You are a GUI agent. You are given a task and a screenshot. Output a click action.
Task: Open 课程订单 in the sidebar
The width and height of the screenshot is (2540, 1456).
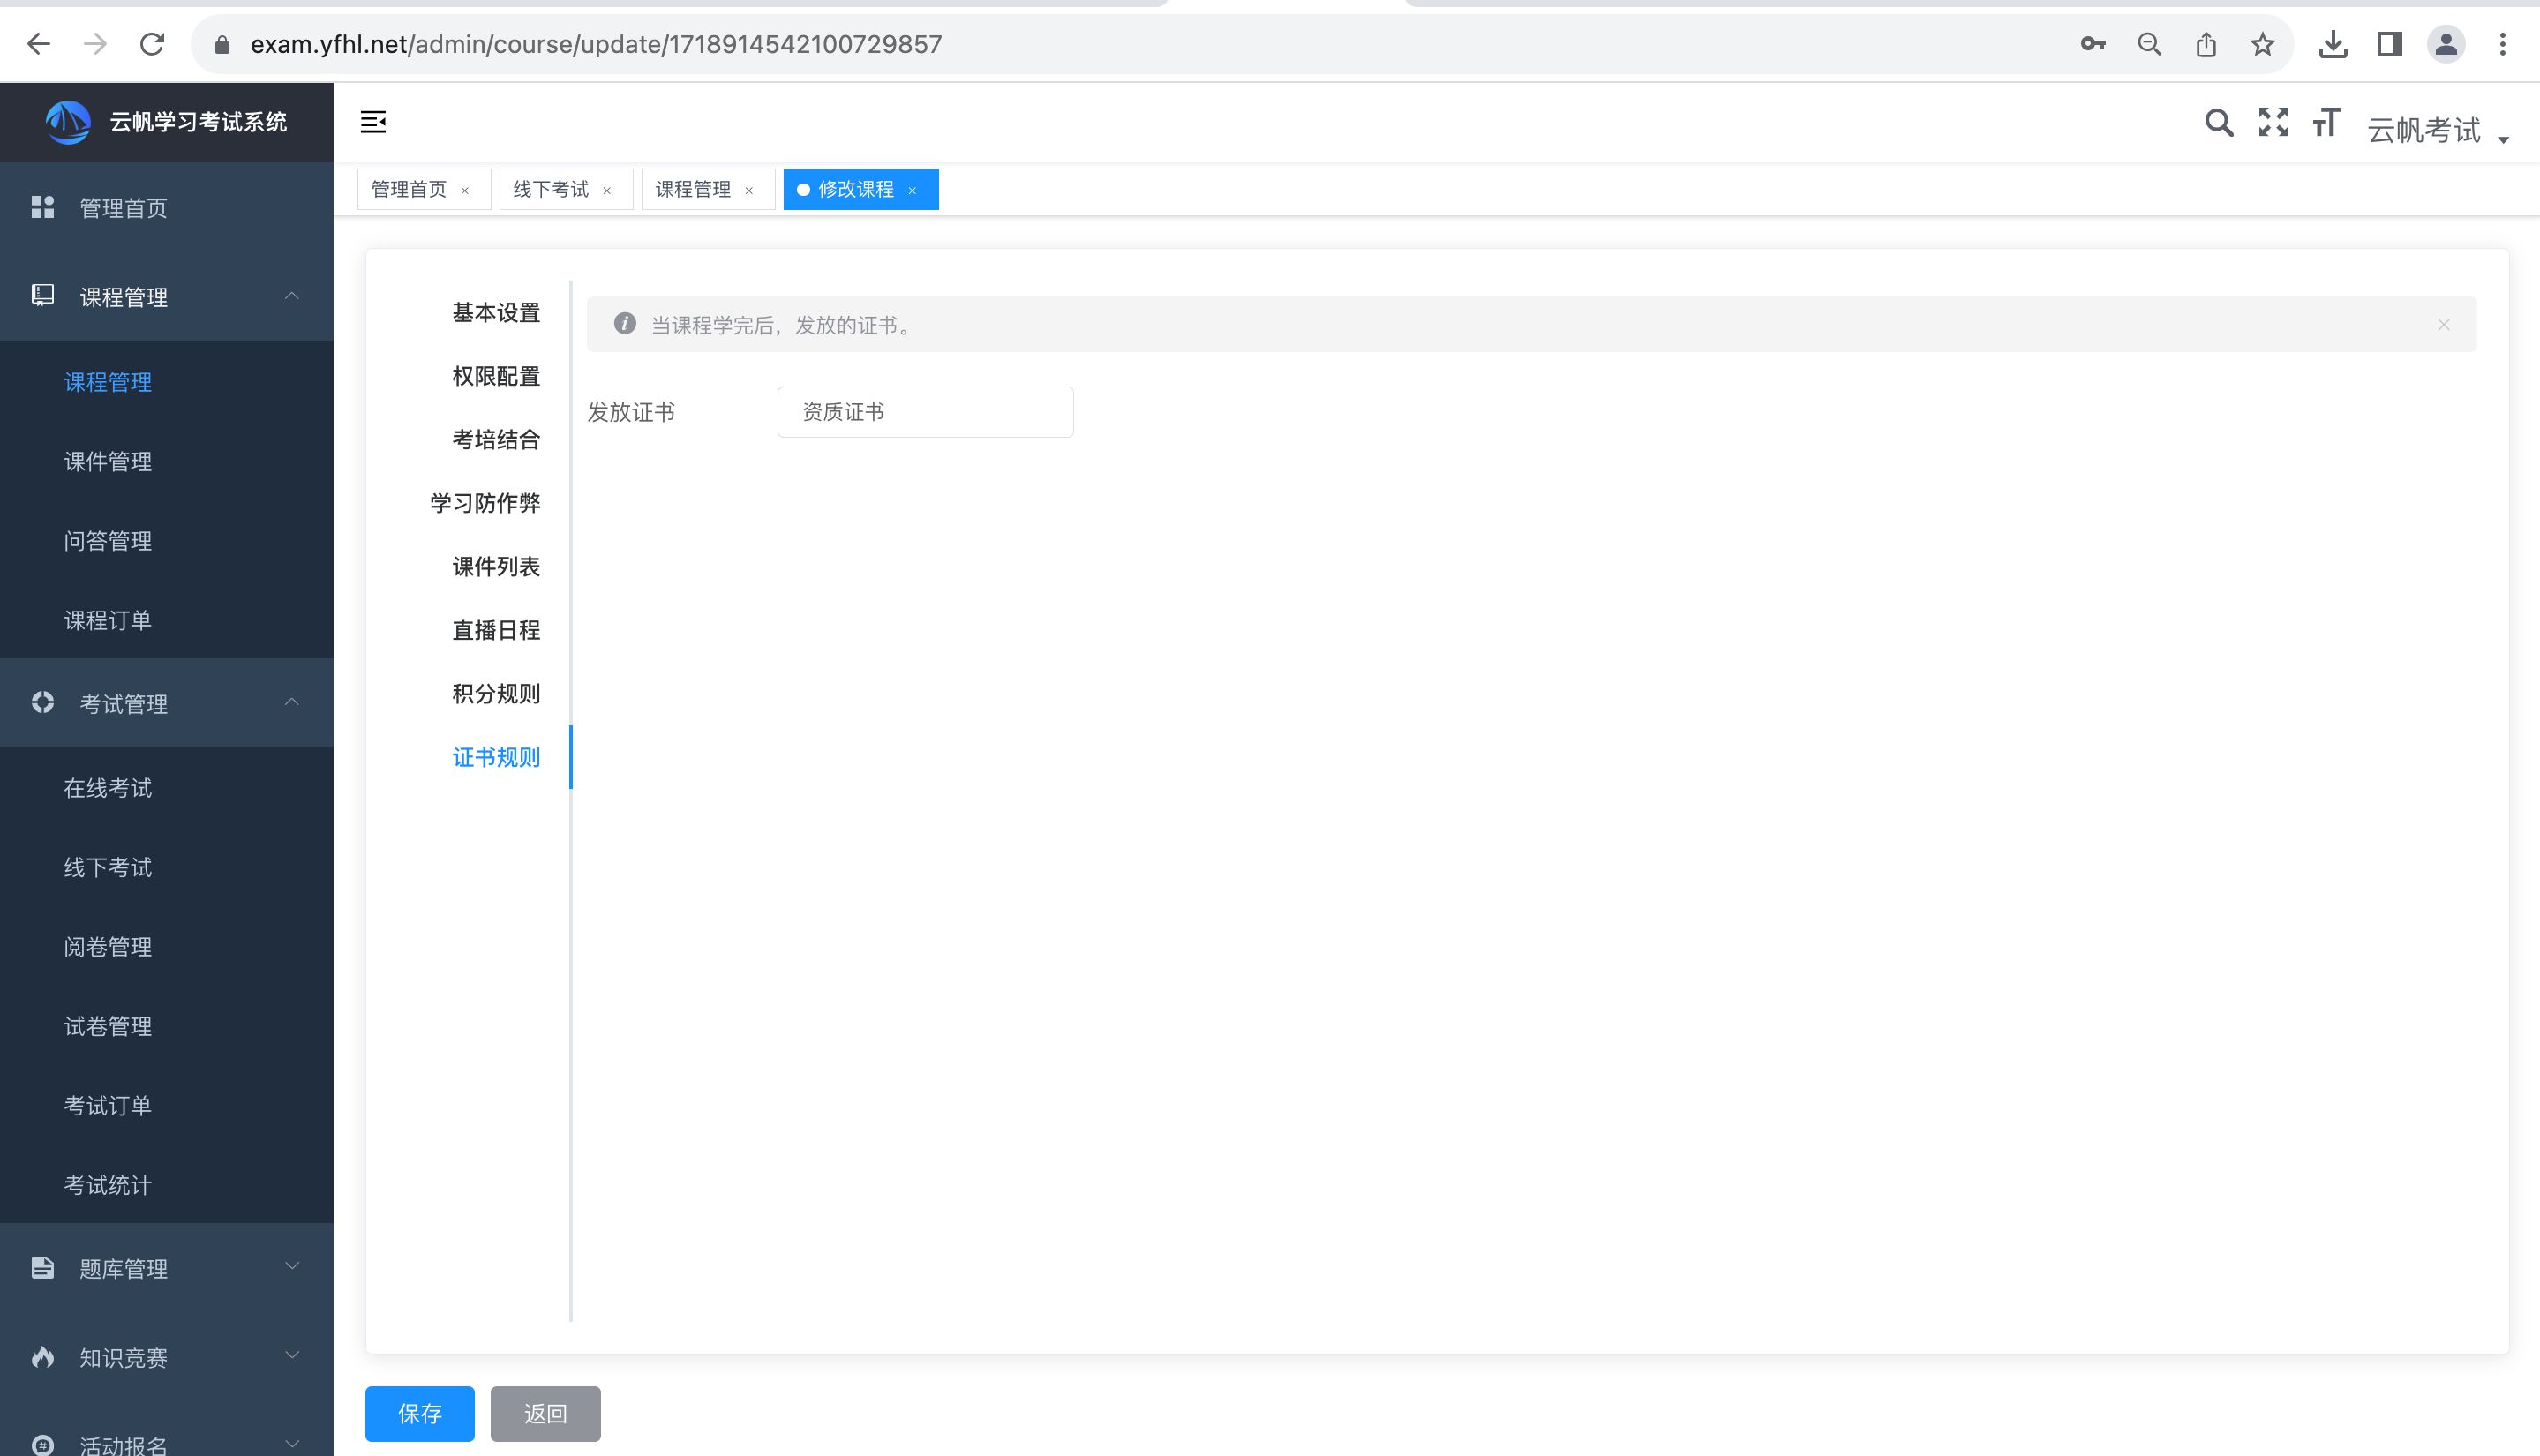(x=166, y=620)
